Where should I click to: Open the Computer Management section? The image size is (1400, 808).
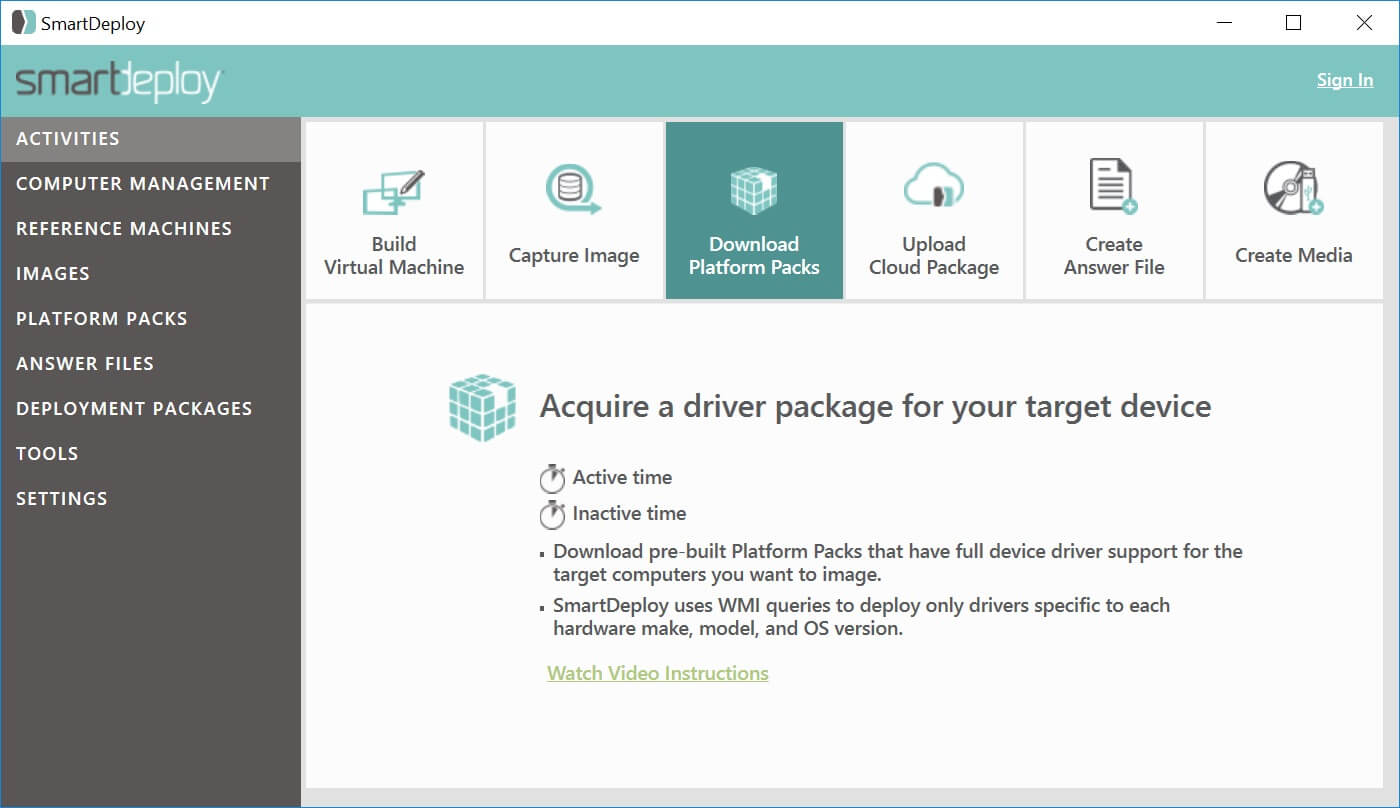click(x=143, y=184)
